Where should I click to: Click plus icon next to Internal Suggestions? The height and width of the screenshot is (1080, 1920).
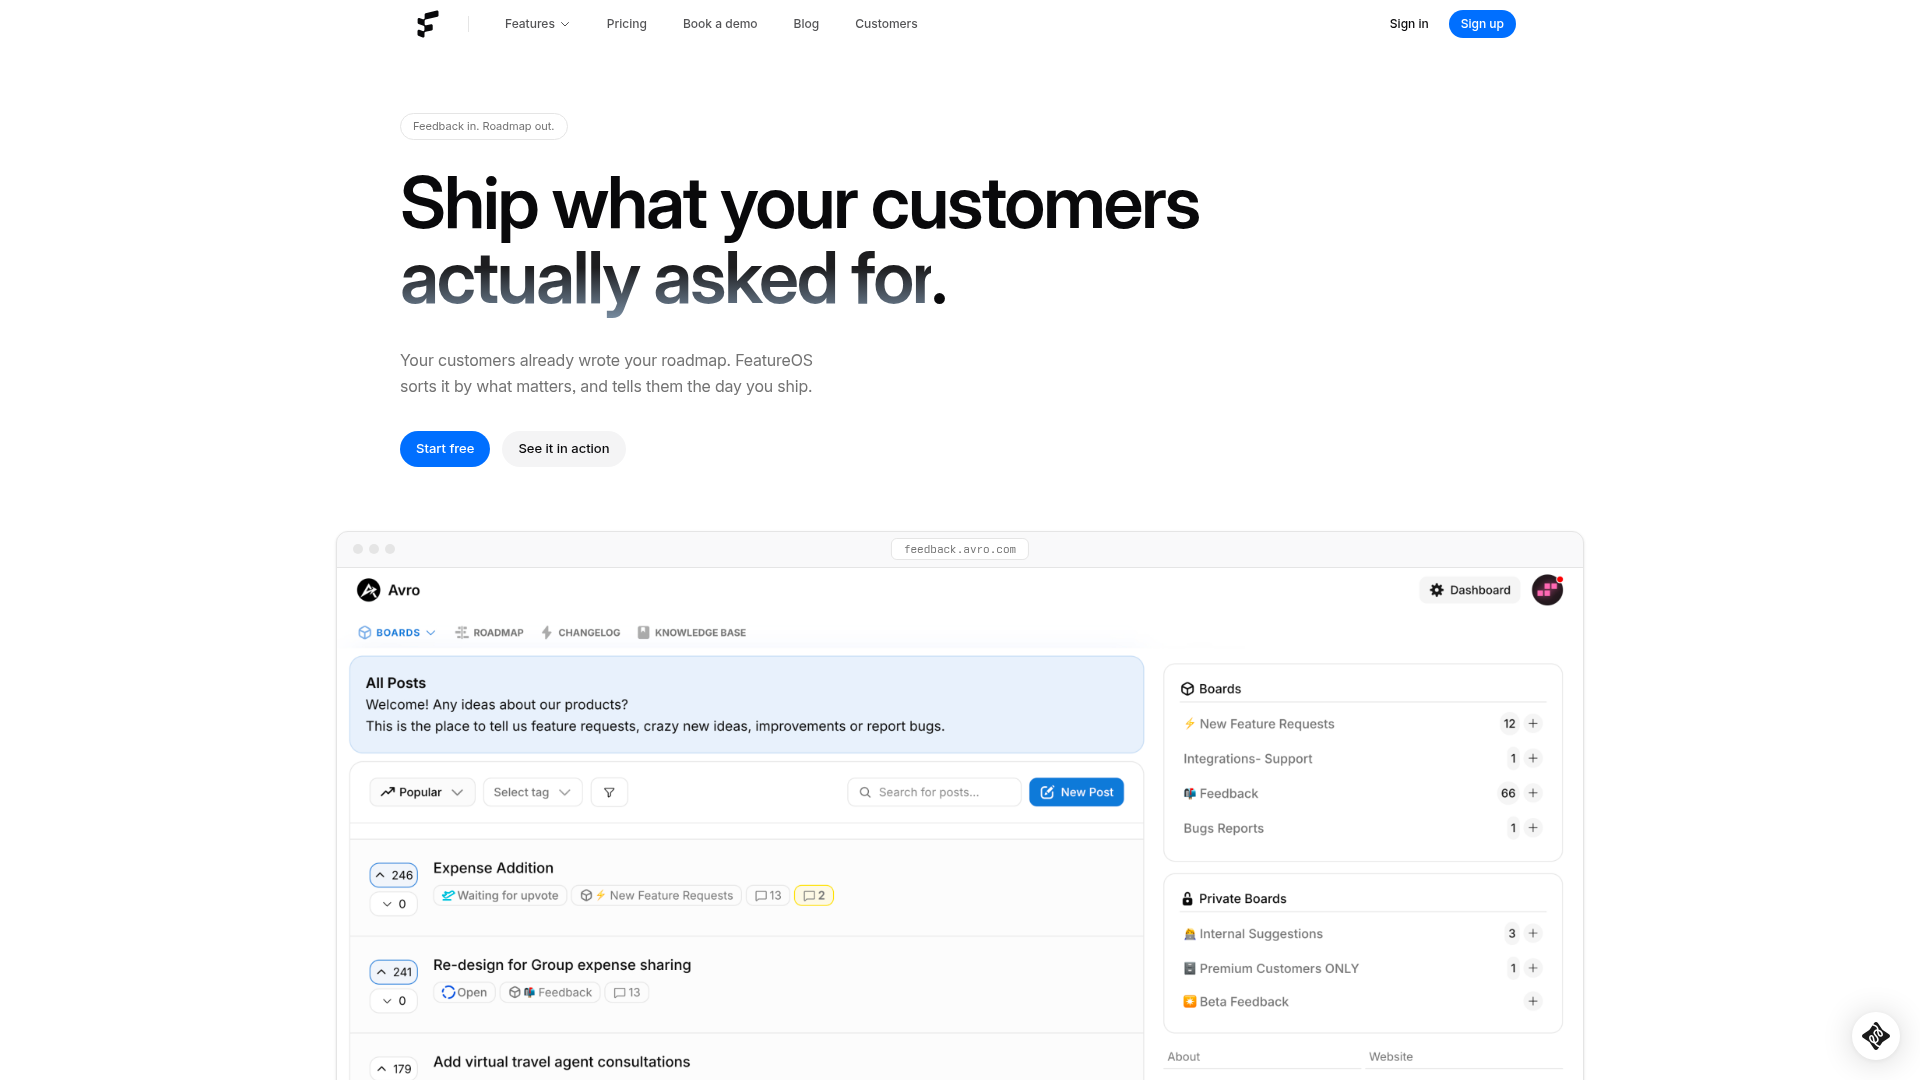1533,933
